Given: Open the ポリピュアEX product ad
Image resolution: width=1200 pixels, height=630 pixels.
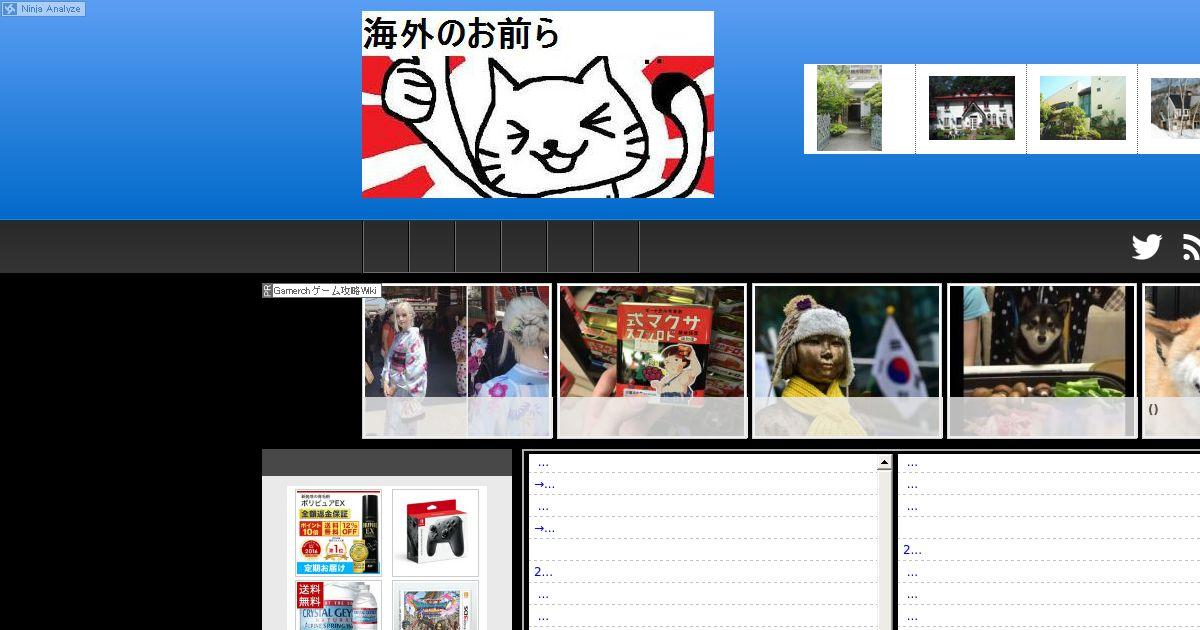Looking at the screenshot, I should pos(339,532).
